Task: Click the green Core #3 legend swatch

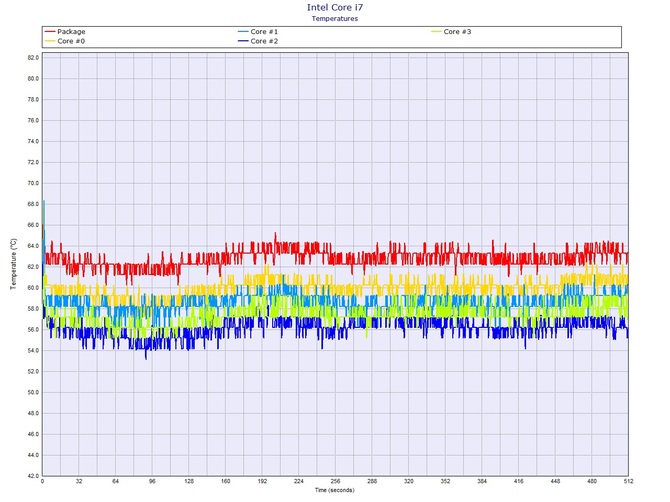Action: coord(436,32)
